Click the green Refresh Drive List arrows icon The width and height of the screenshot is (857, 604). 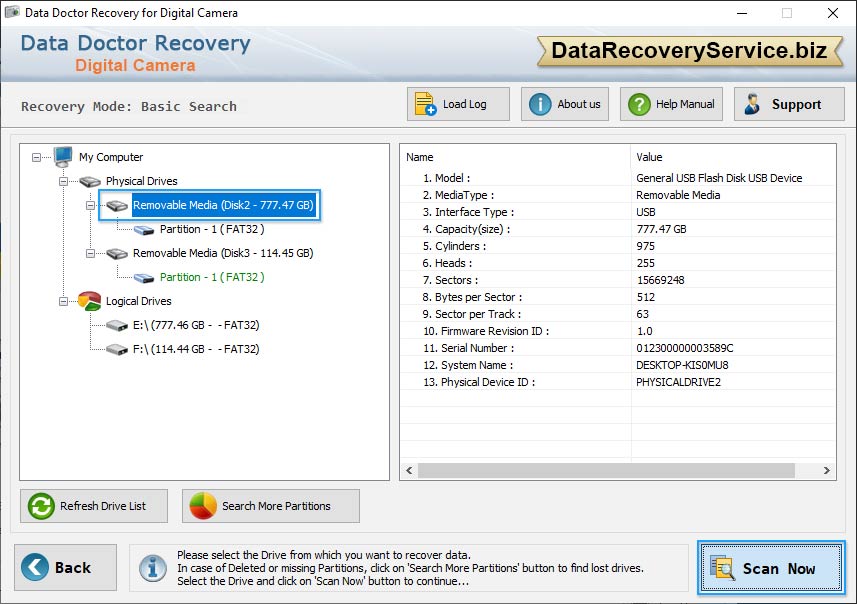click(41, 506)
